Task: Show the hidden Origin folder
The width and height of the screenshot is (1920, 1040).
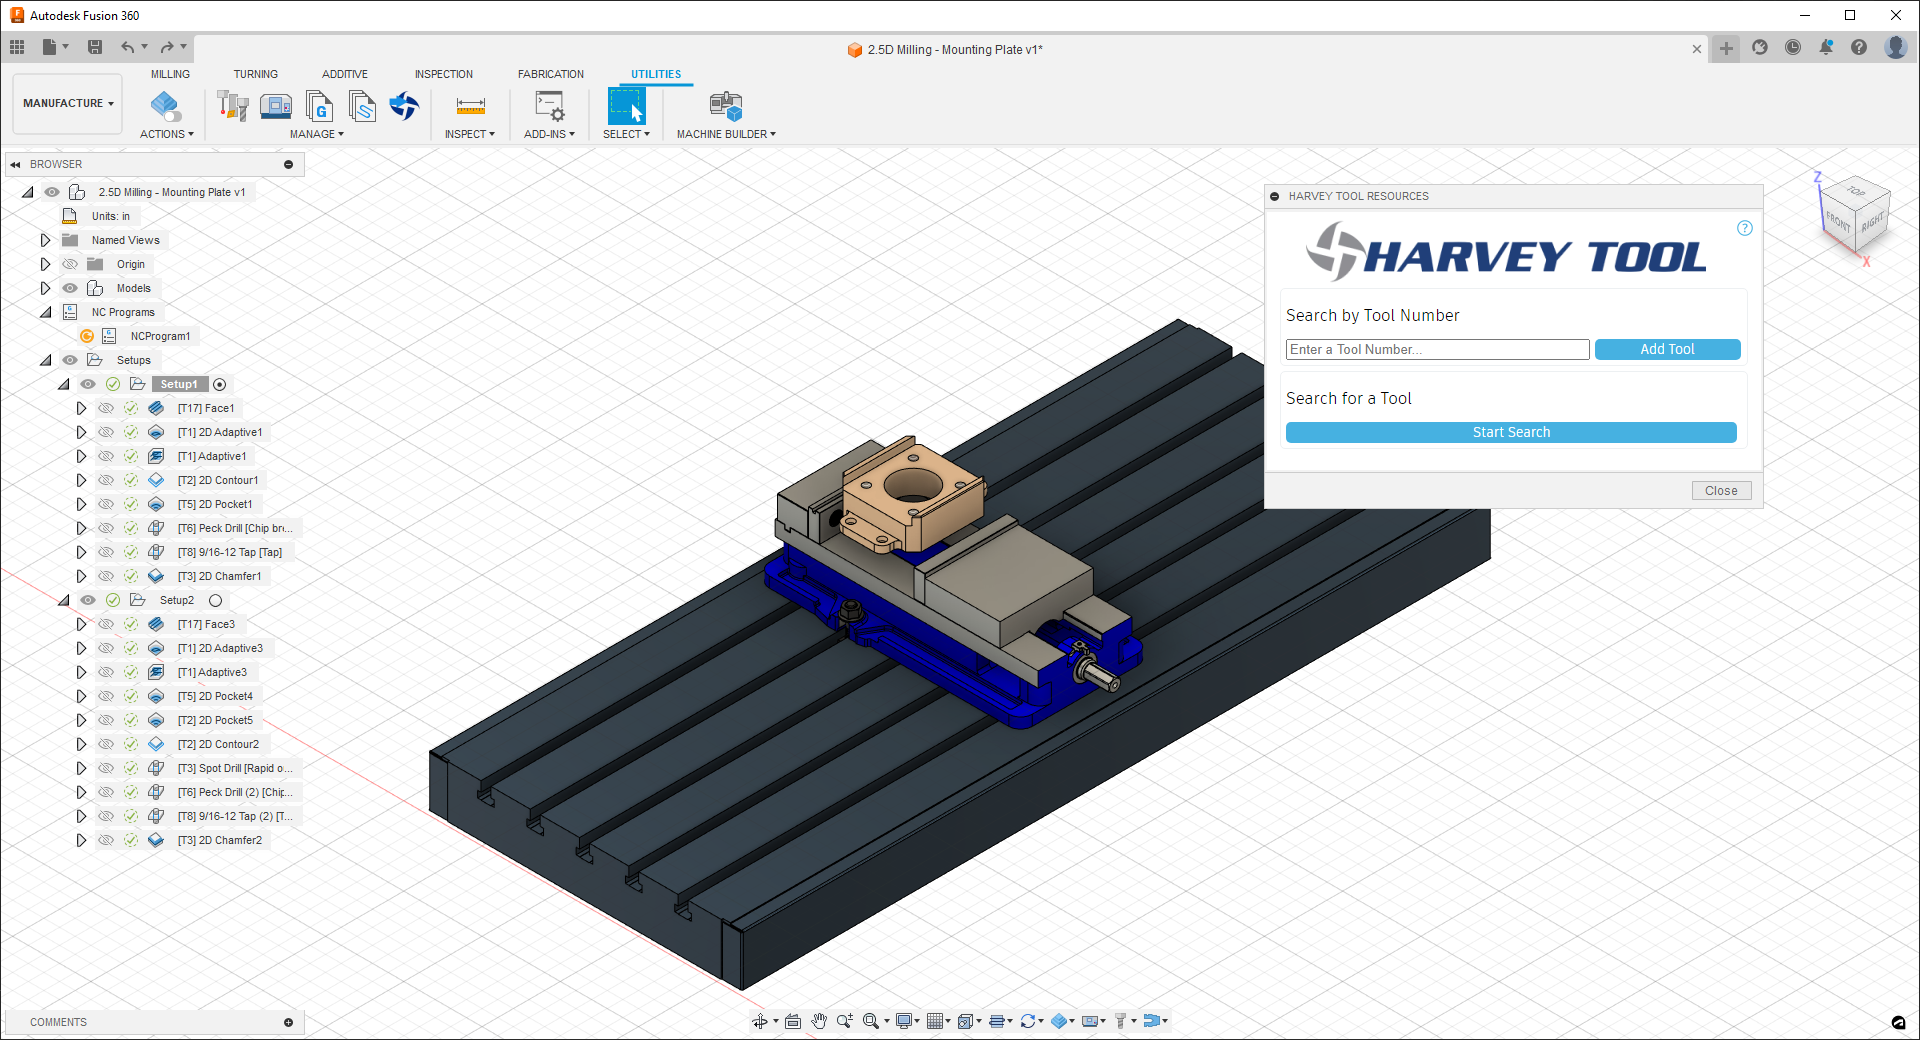Action: 70,264
